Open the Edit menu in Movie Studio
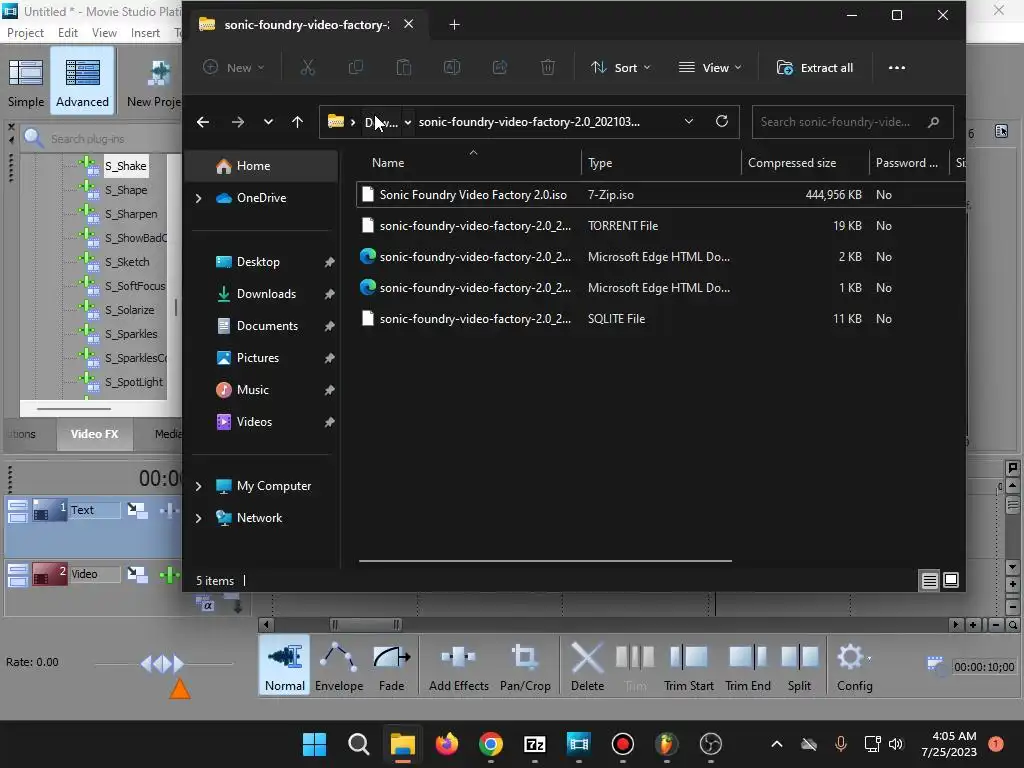The image size is (1024, 768). click(68, 33)
